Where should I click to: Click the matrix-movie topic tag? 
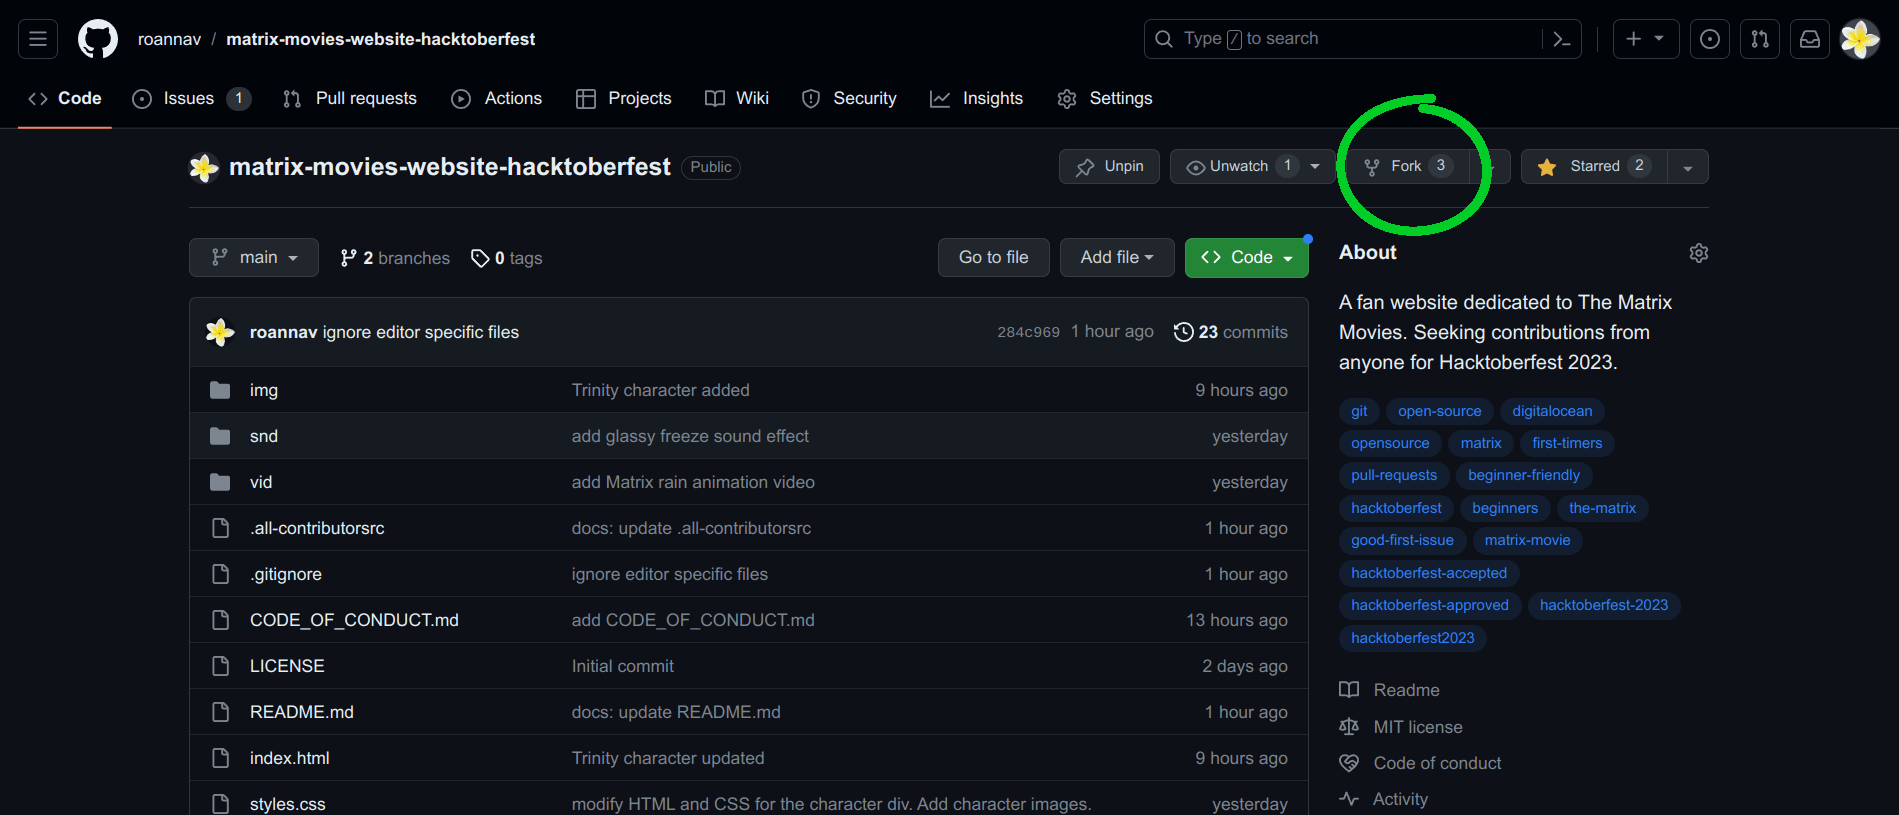(x=1527, y=540)
